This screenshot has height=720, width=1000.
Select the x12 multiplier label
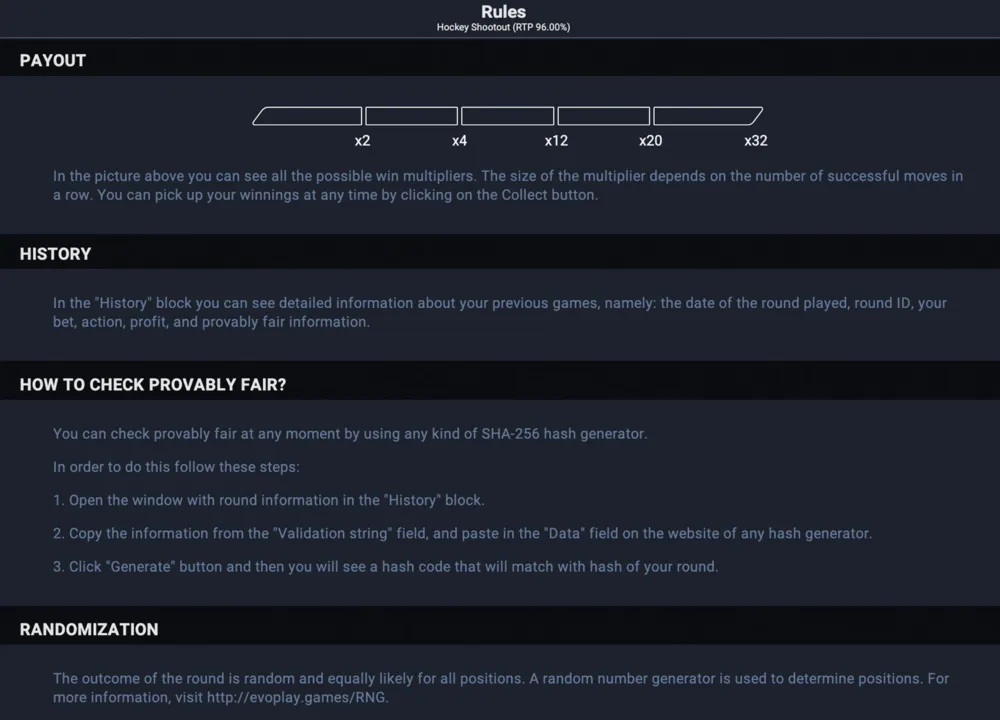click(x=556, y=141)
